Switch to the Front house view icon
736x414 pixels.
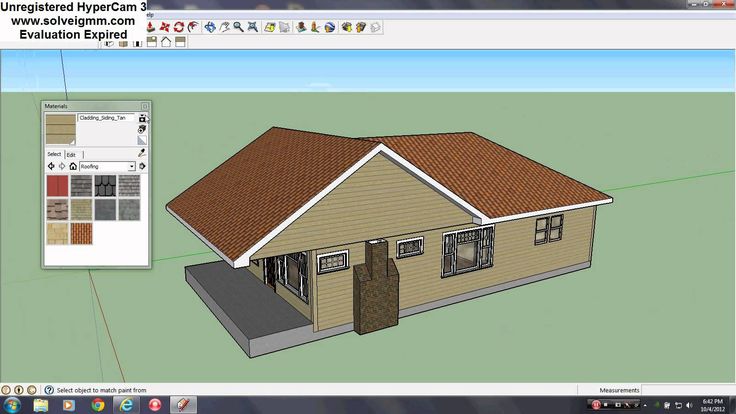click(x=166, y=42)
